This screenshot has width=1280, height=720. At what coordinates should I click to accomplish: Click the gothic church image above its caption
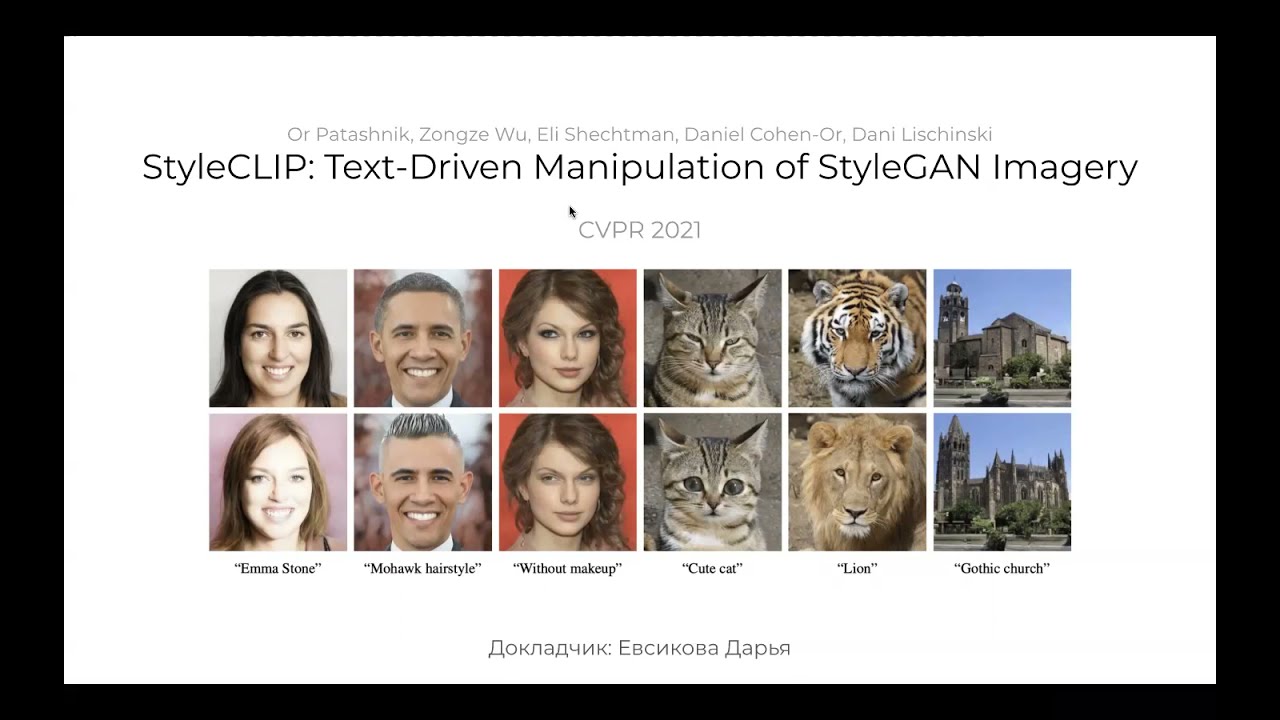click(x=1002, y=482)
